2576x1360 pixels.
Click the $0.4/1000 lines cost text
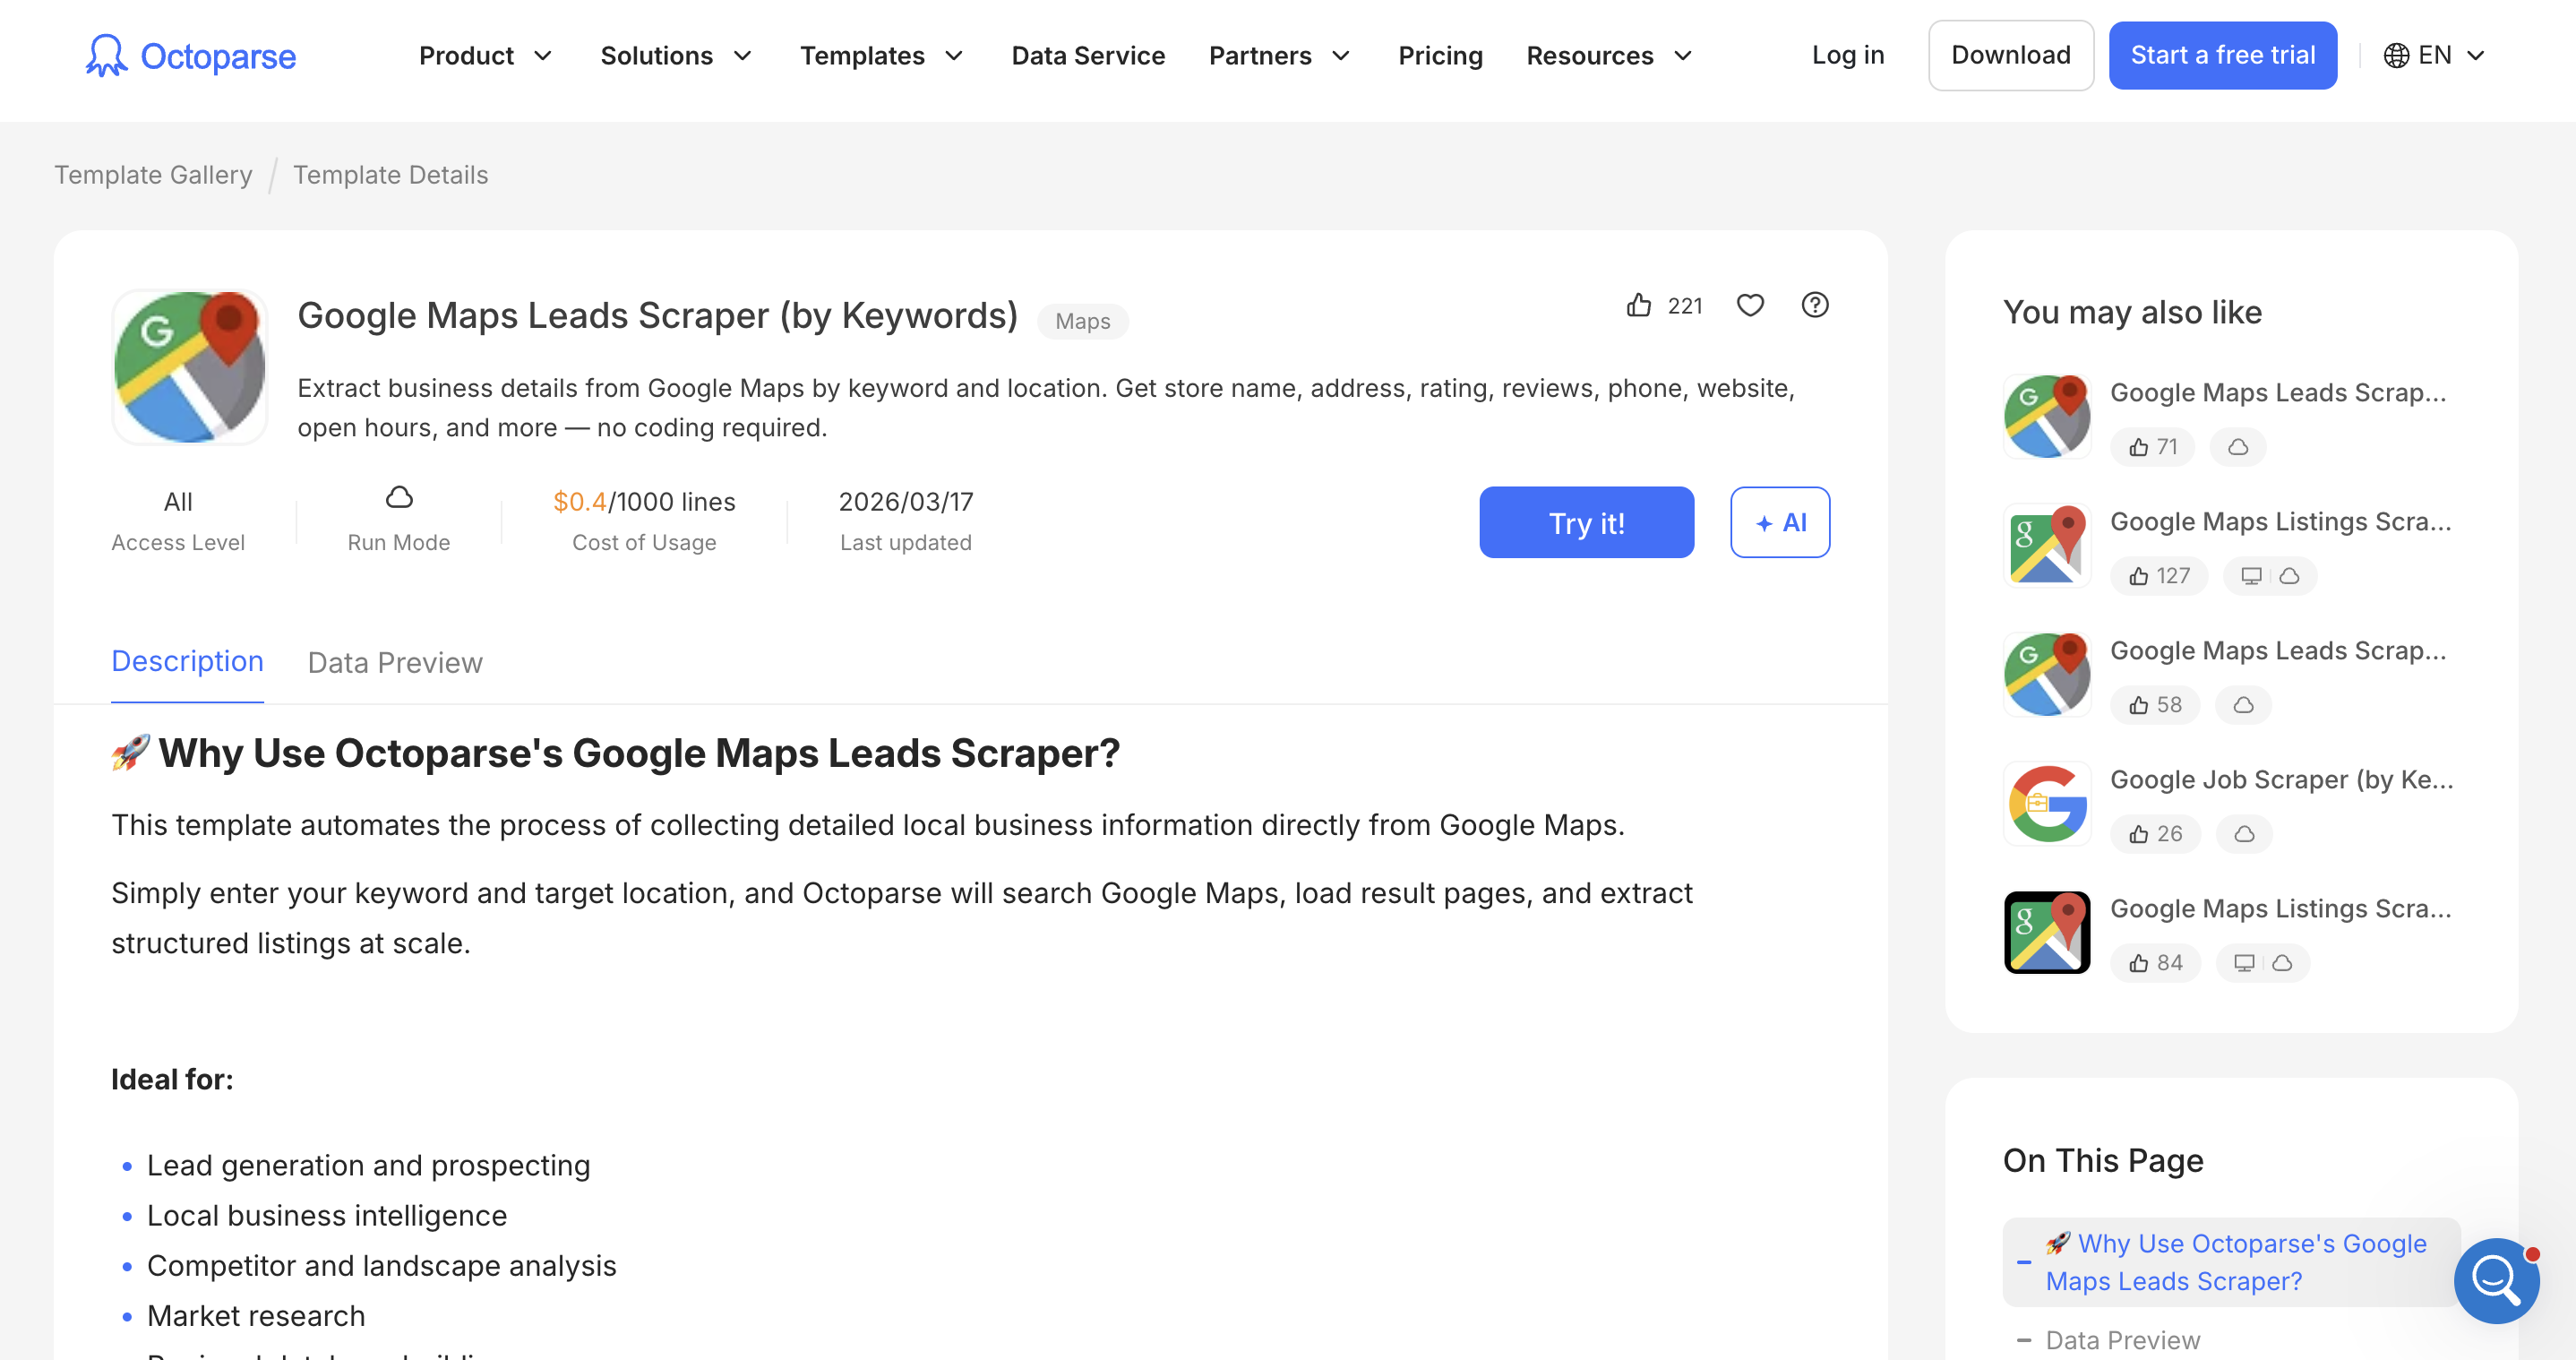[644, 502]
